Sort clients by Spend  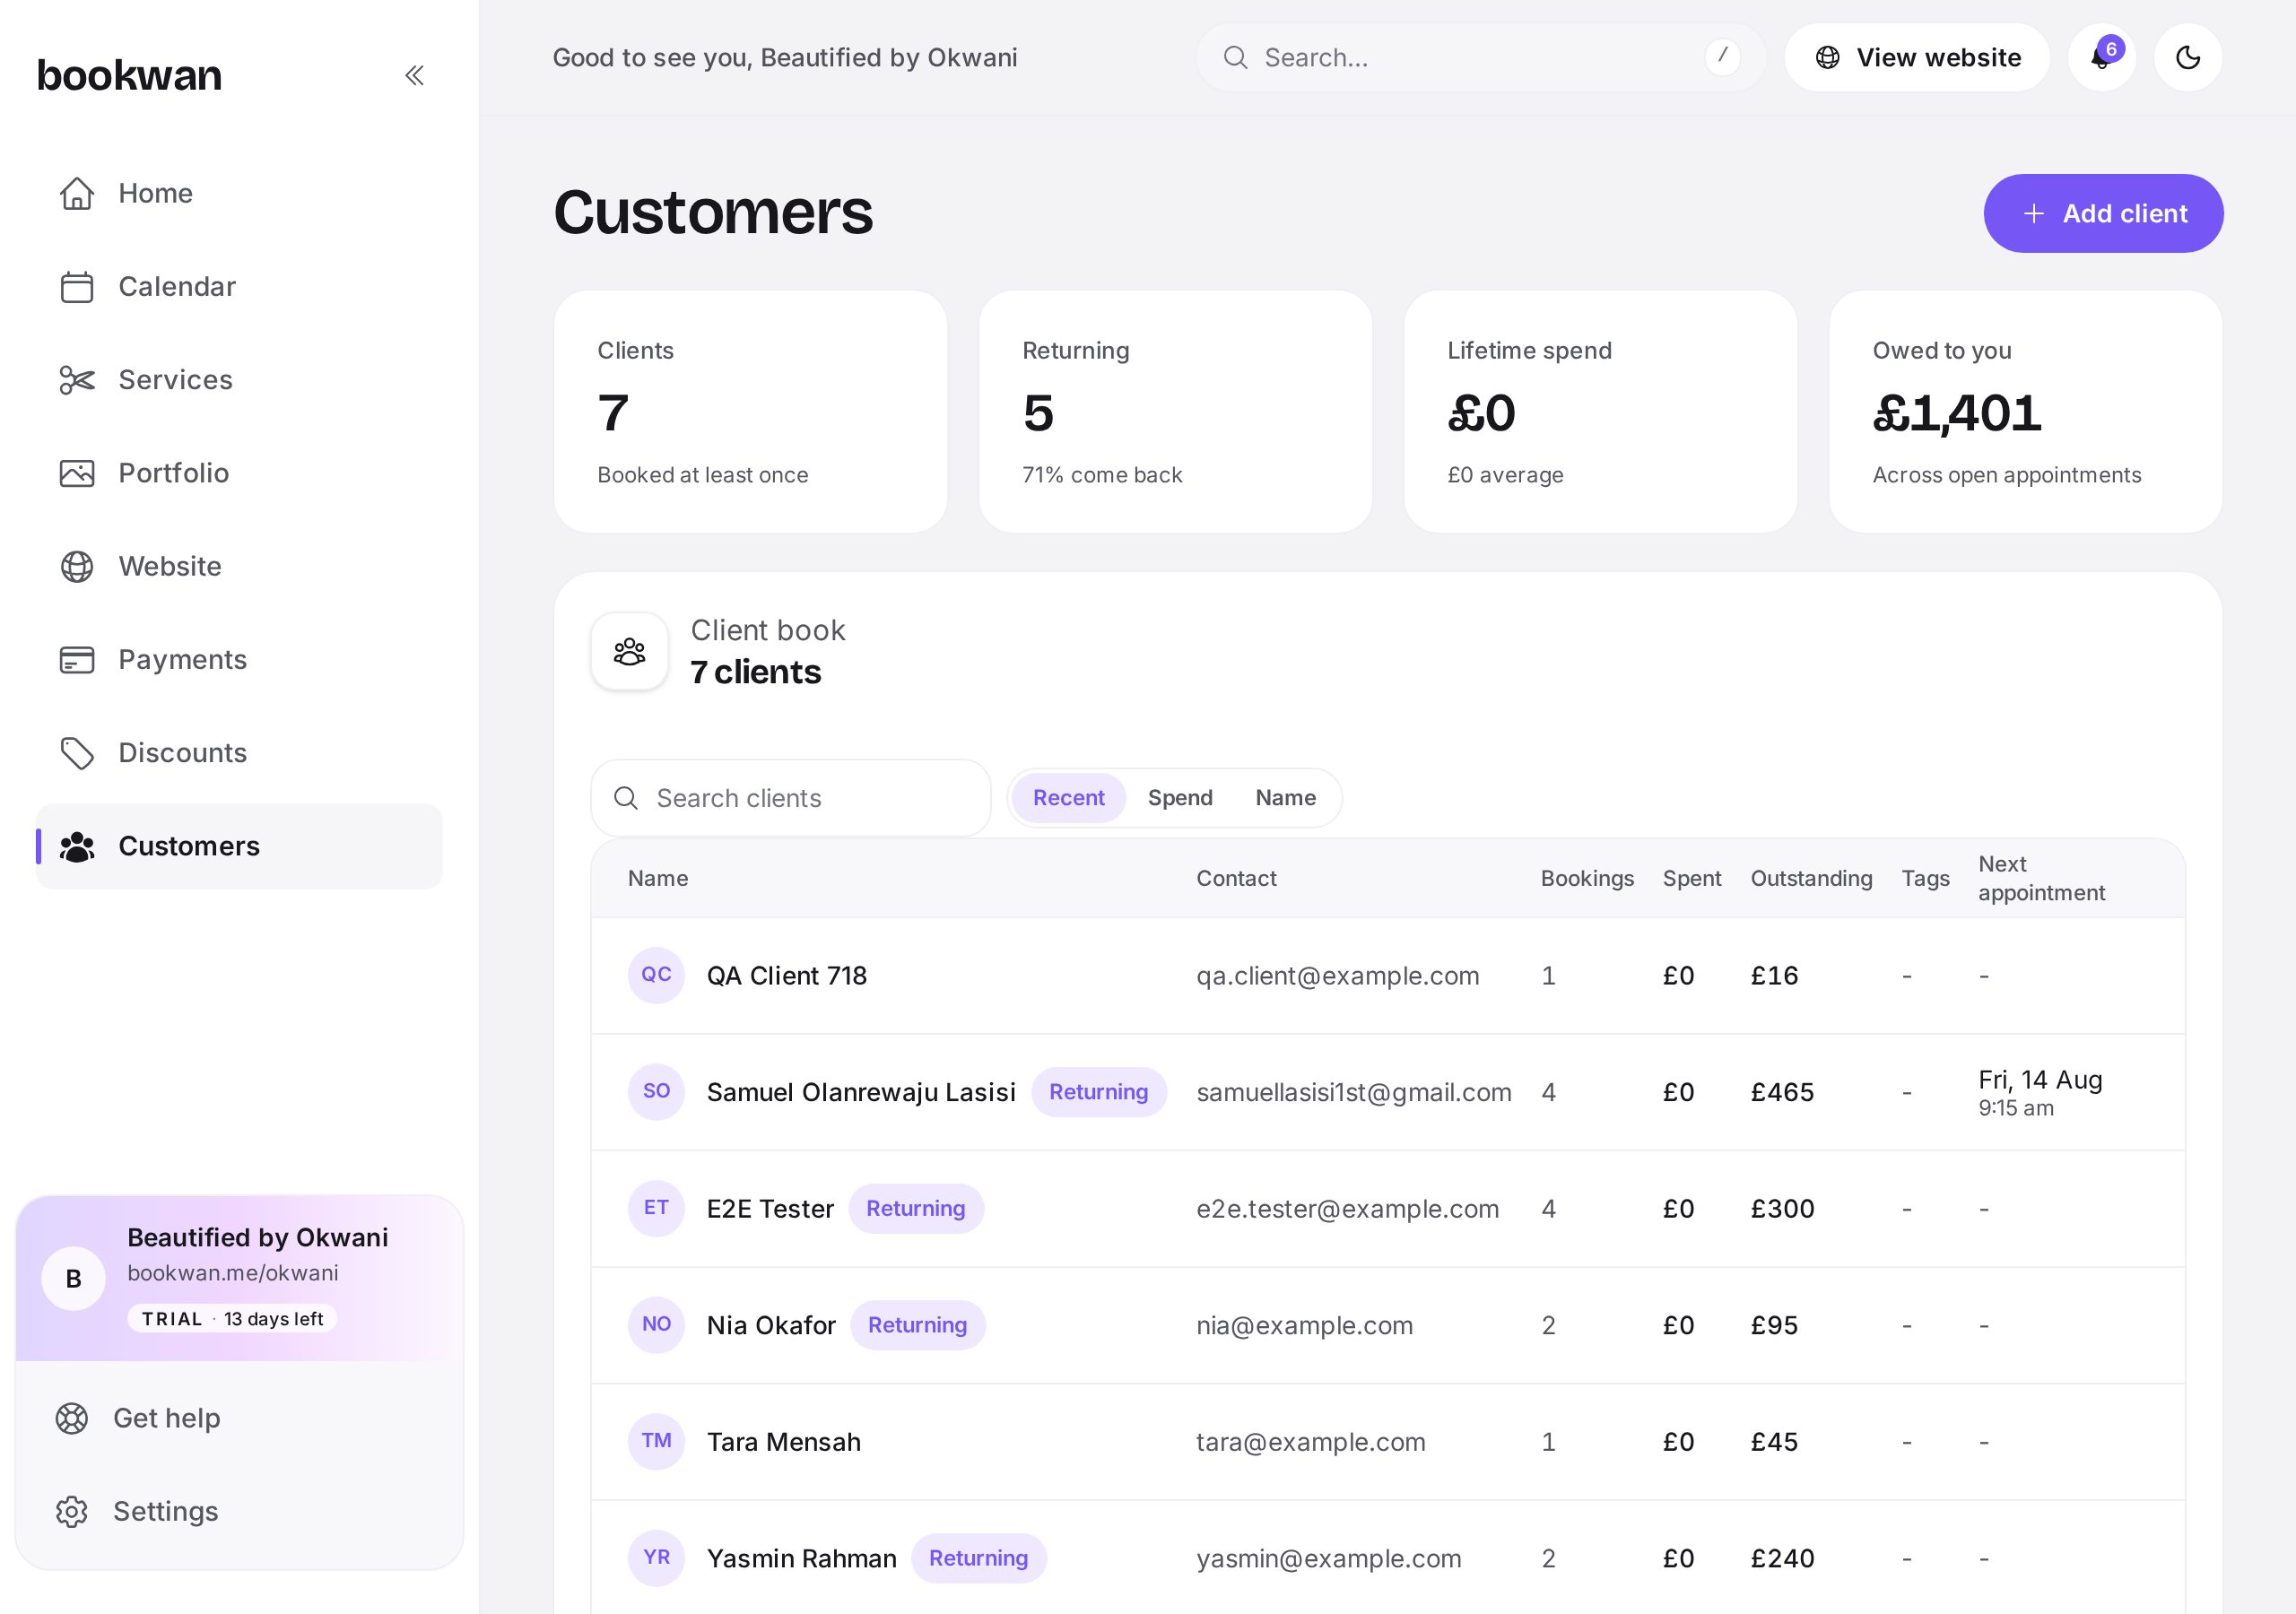(x=1180, y=798)
